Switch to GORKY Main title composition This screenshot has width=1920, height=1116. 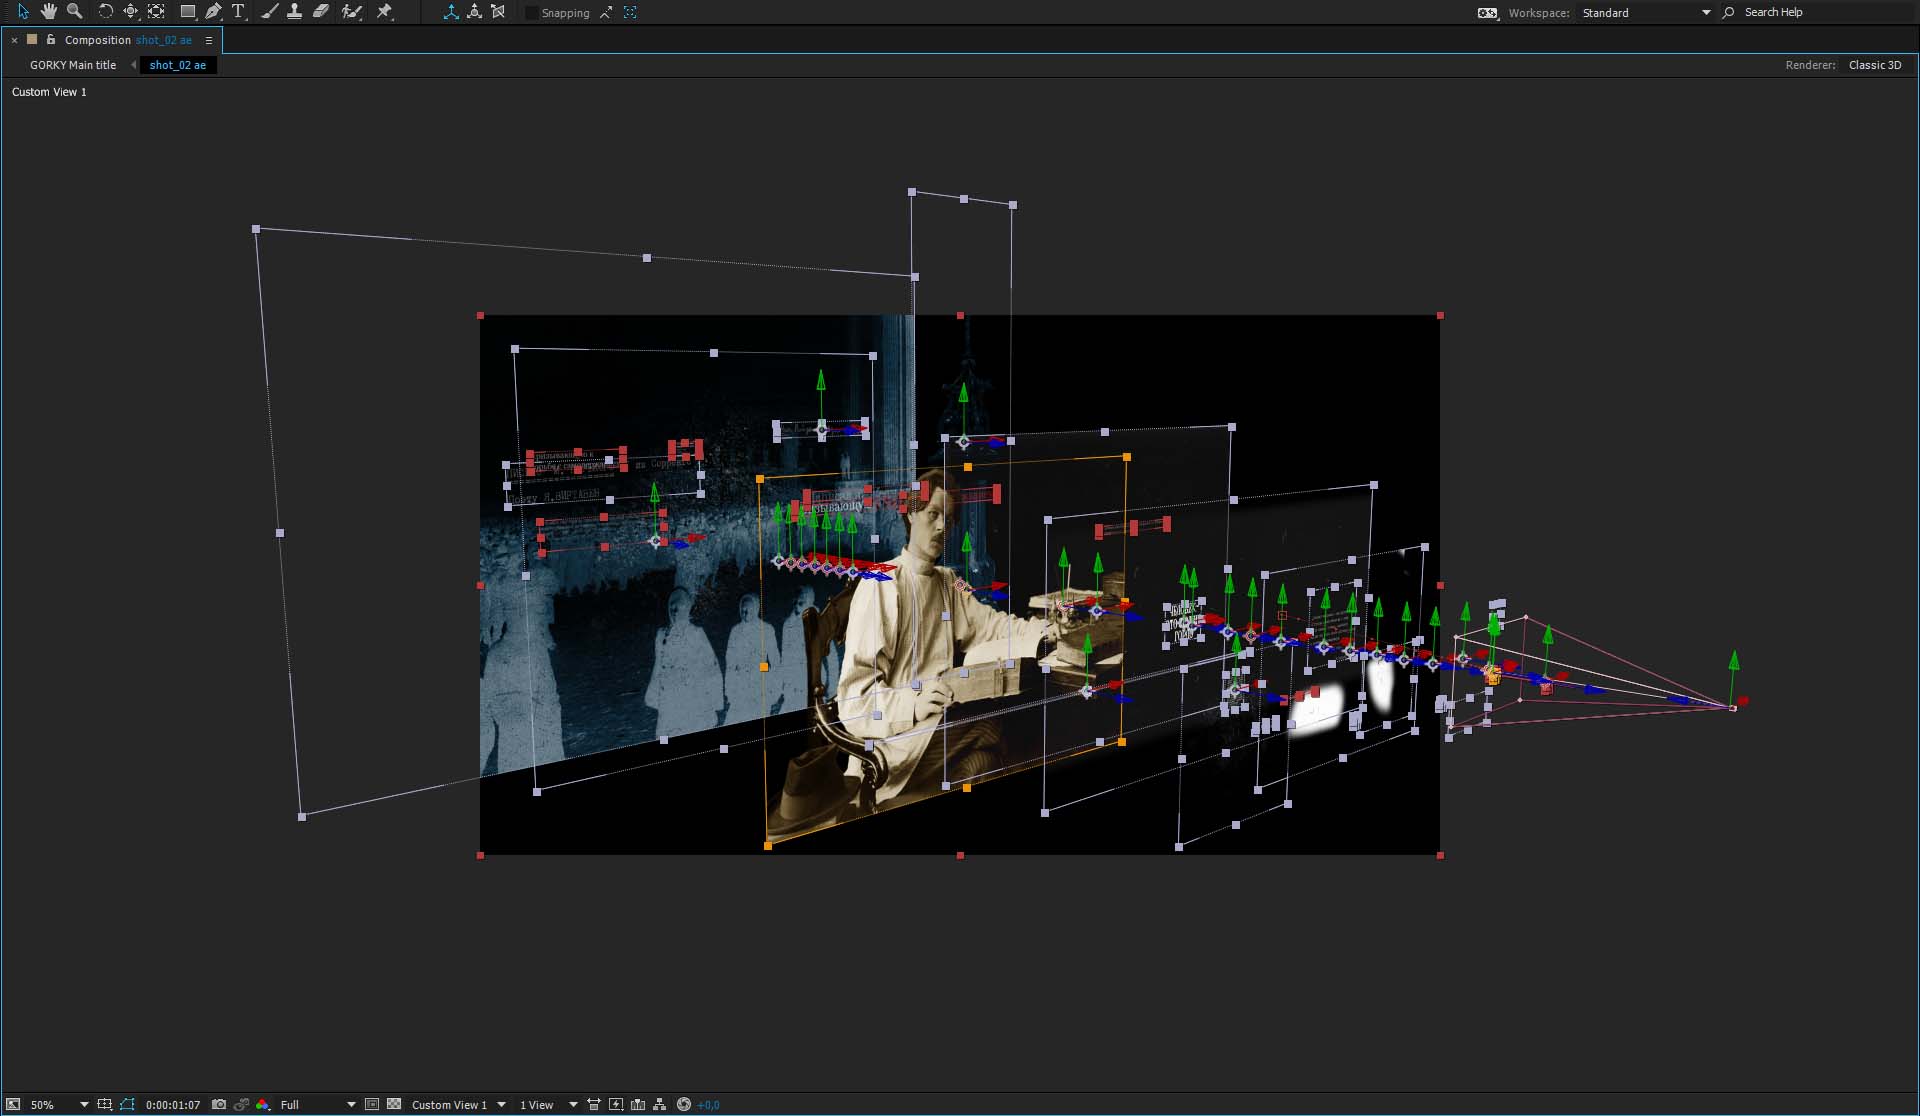[73, 65]
